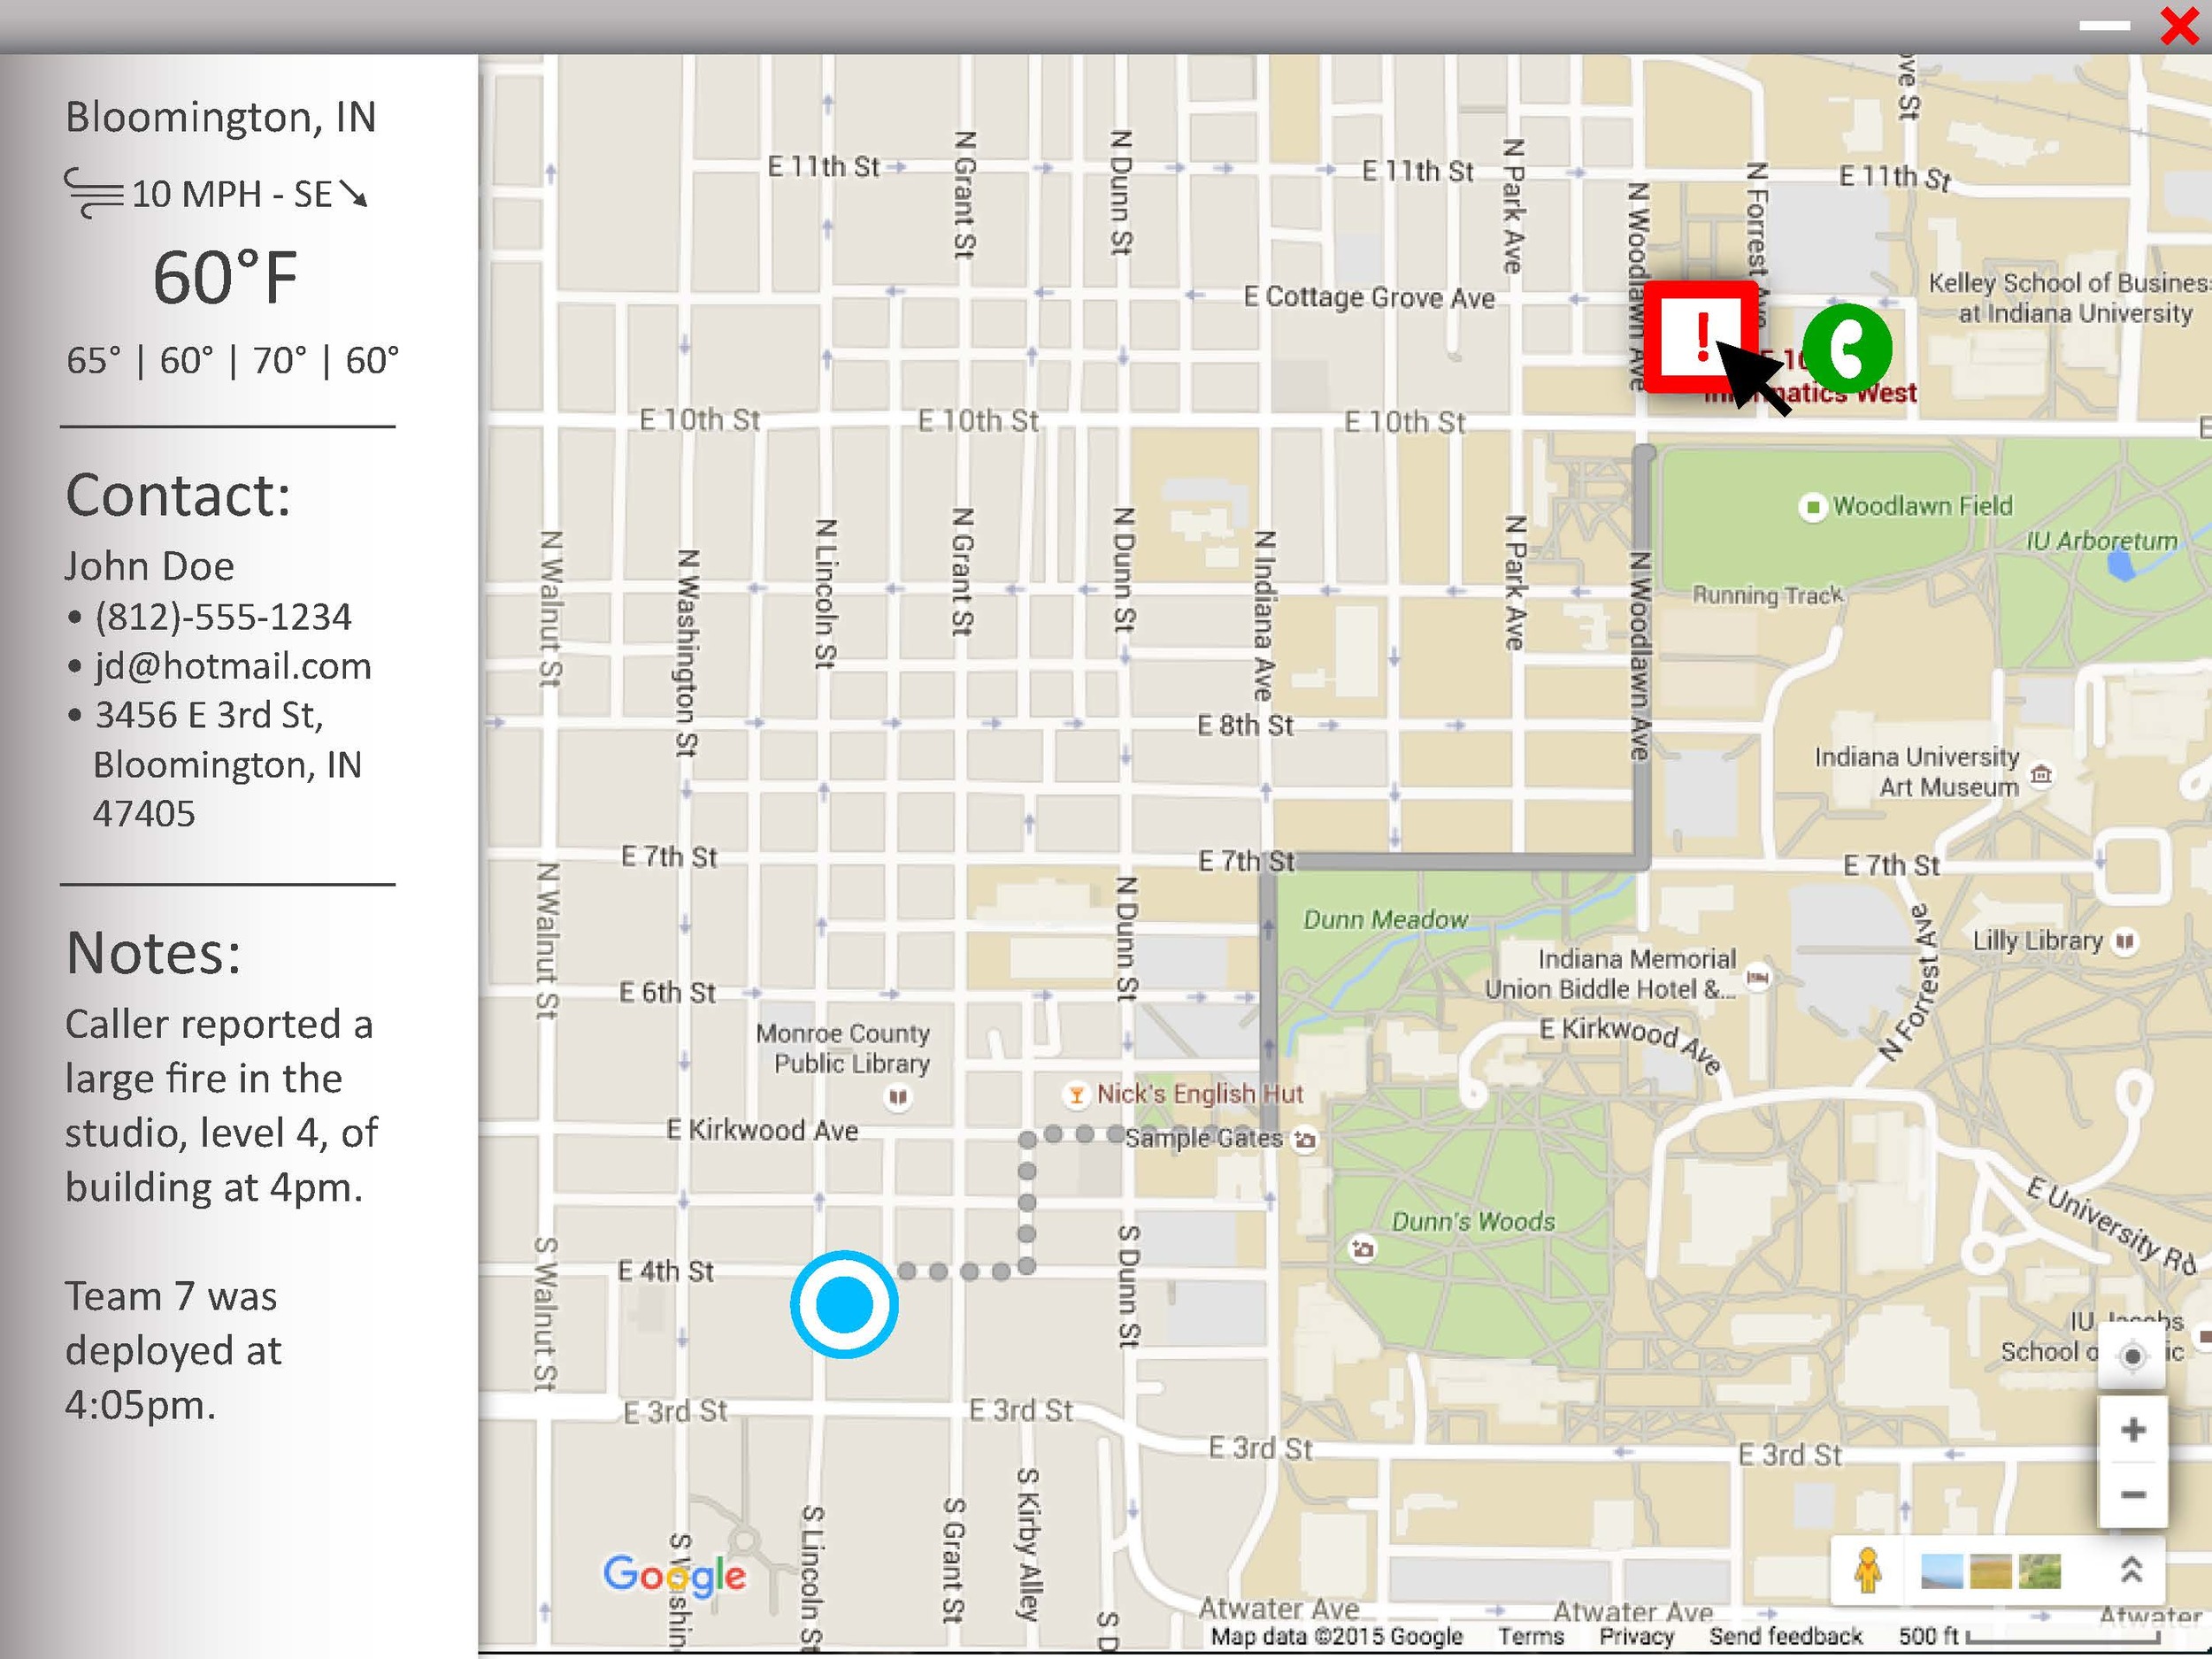The width and height of the screenshot is (2212, 1659).
Task: Open the Terms link on map footer
Action: point(1530,1636)
